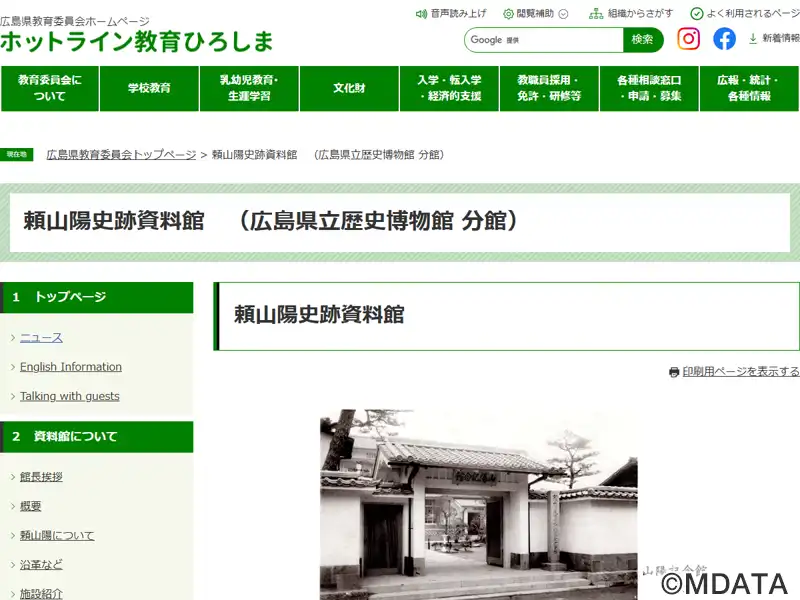Viewport: 800px width, 600px height.
Task: Click the 閲覧補助 gear icon
Action: [508, 14]
